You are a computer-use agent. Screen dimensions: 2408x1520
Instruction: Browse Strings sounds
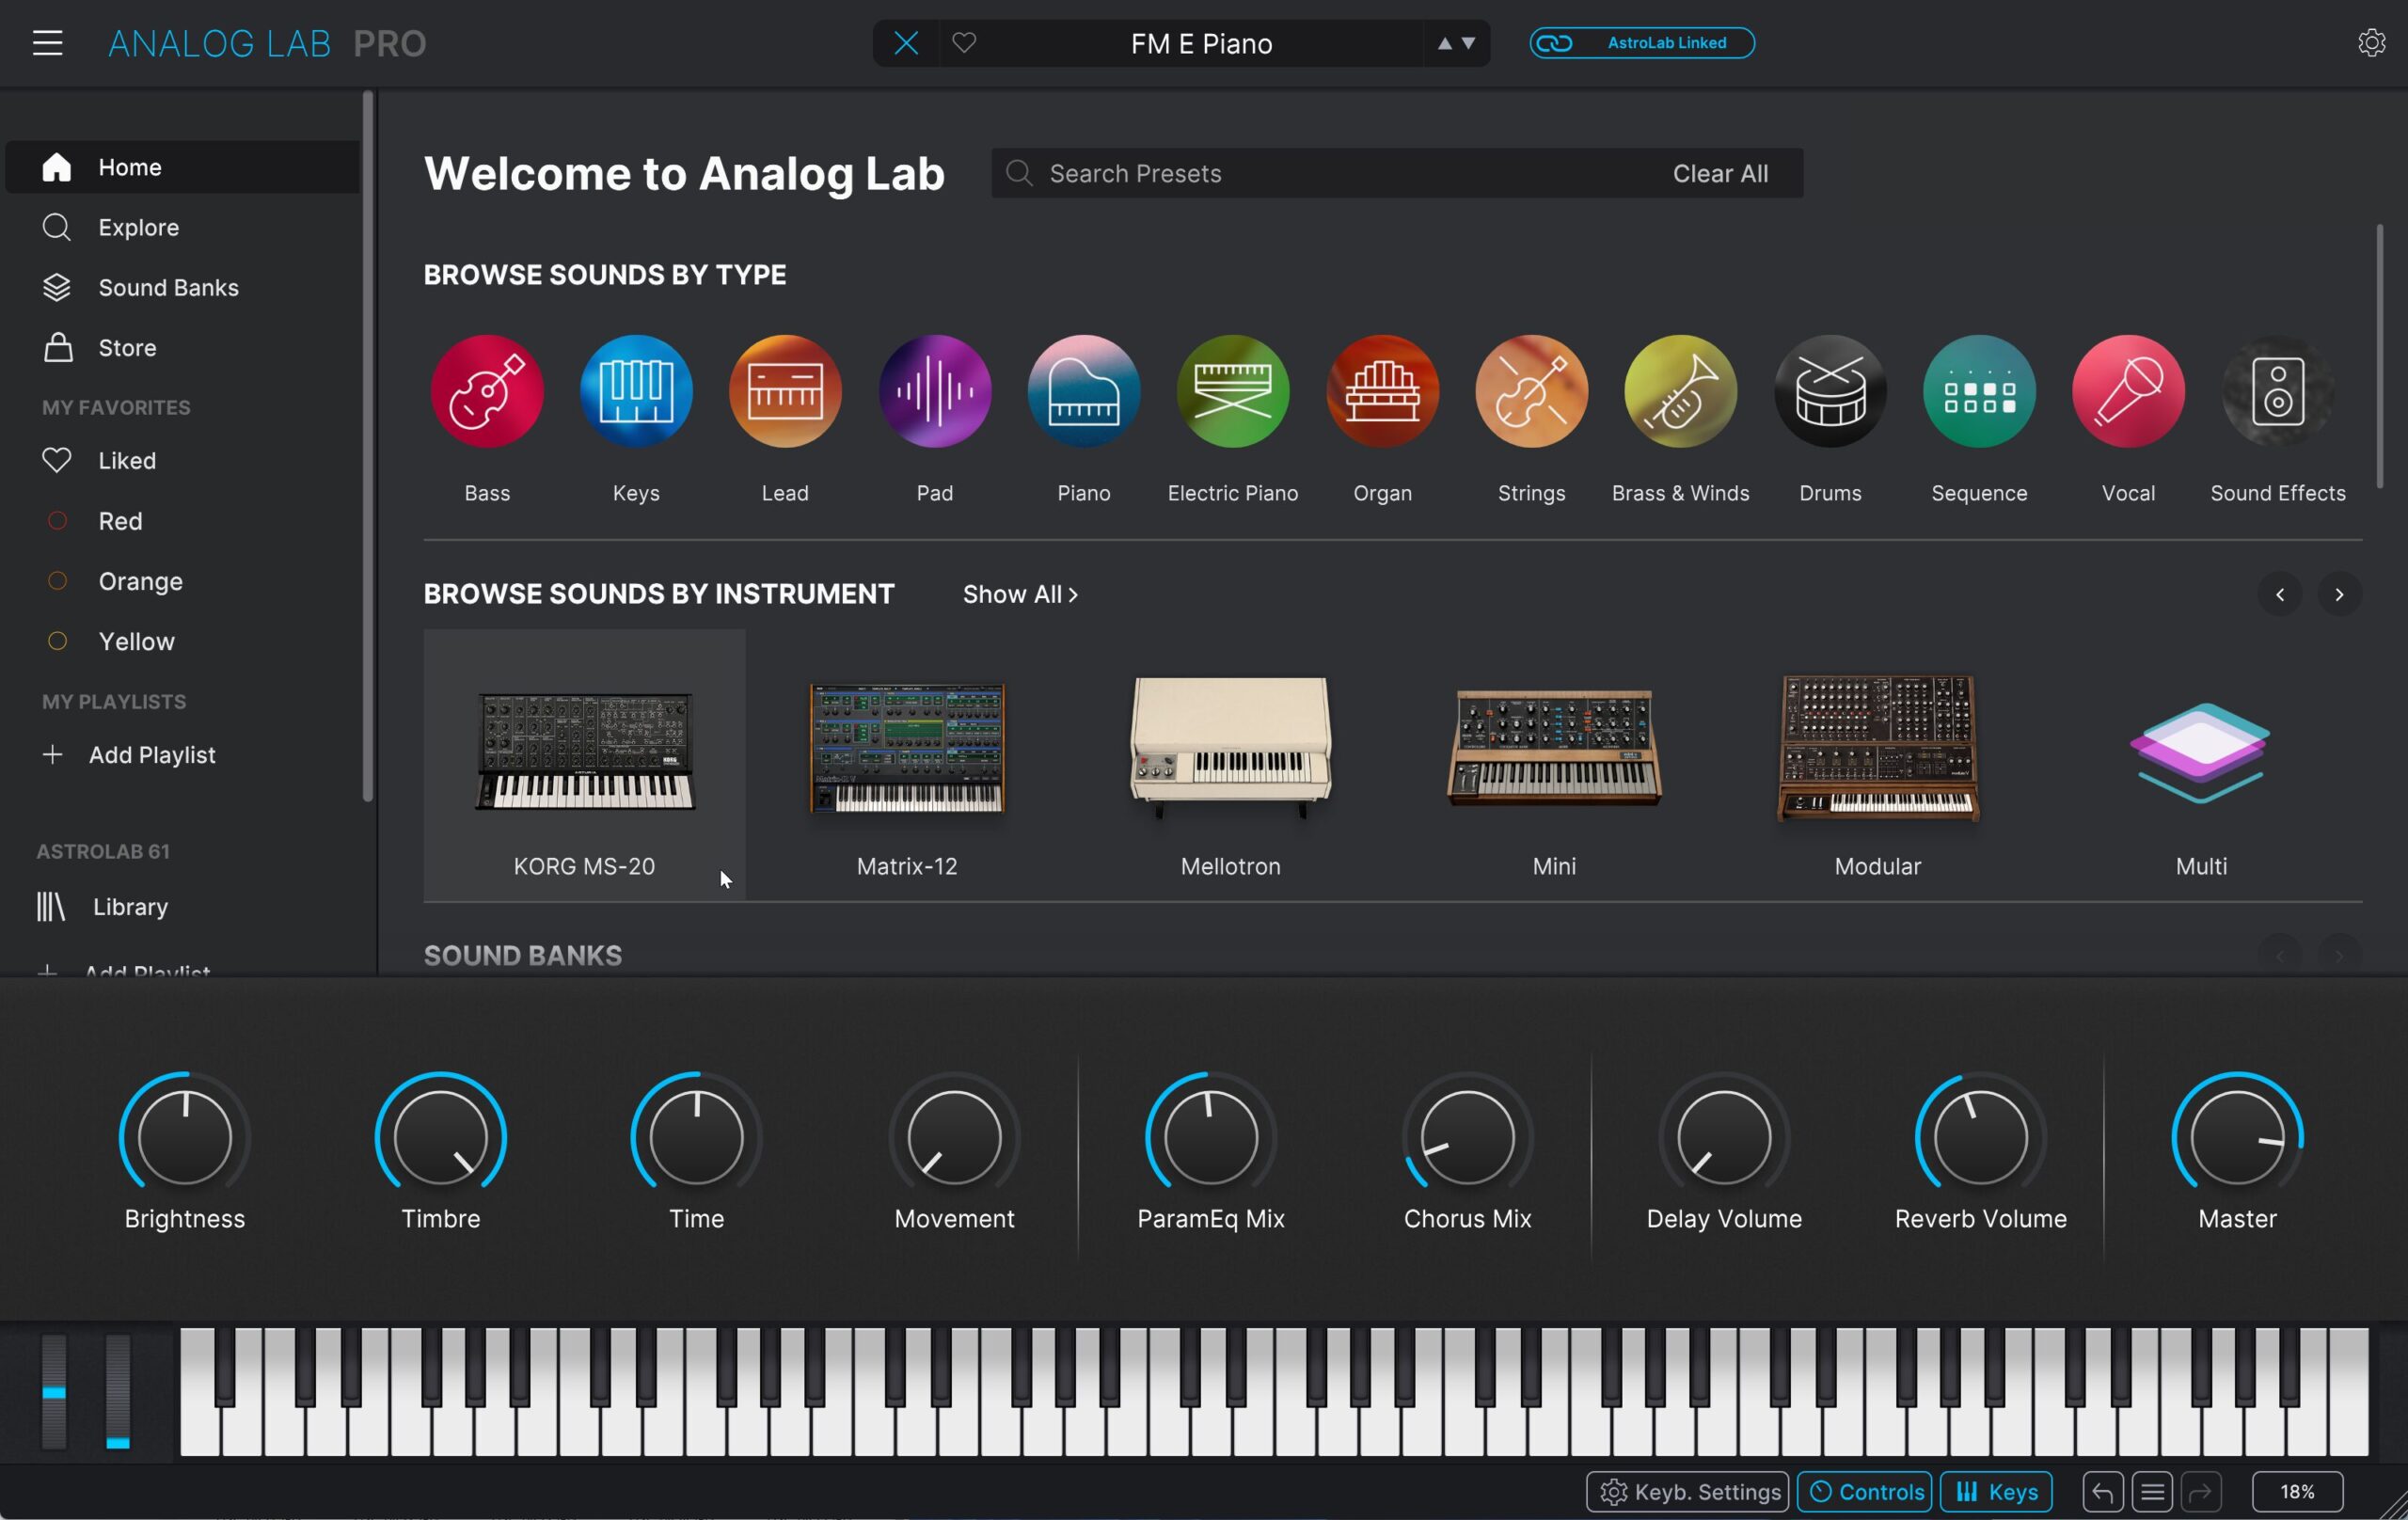(1532, 391)
